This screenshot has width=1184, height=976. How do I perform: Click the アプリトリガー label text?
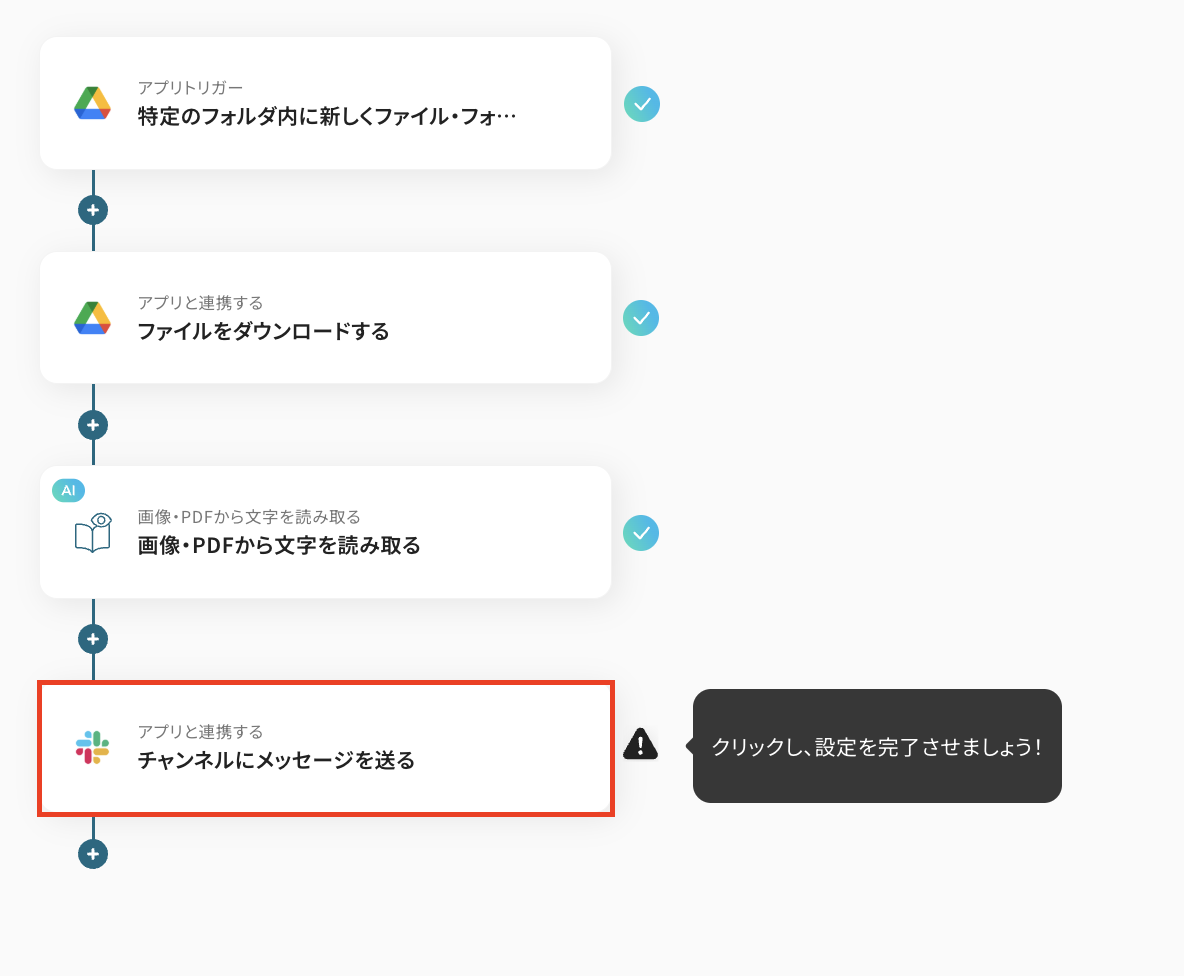[190, 88]
